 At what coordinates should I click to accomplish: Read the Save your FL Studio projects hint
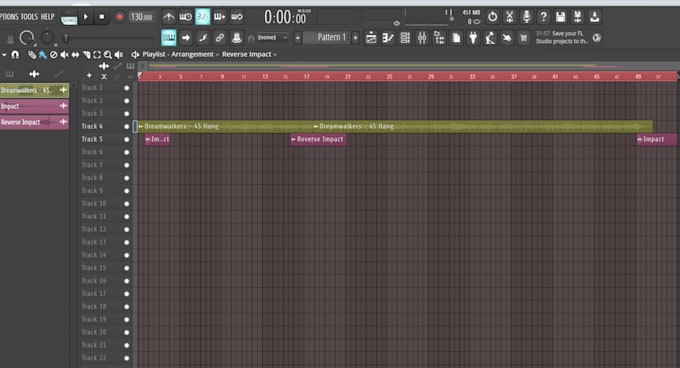[x=562, y=37]
